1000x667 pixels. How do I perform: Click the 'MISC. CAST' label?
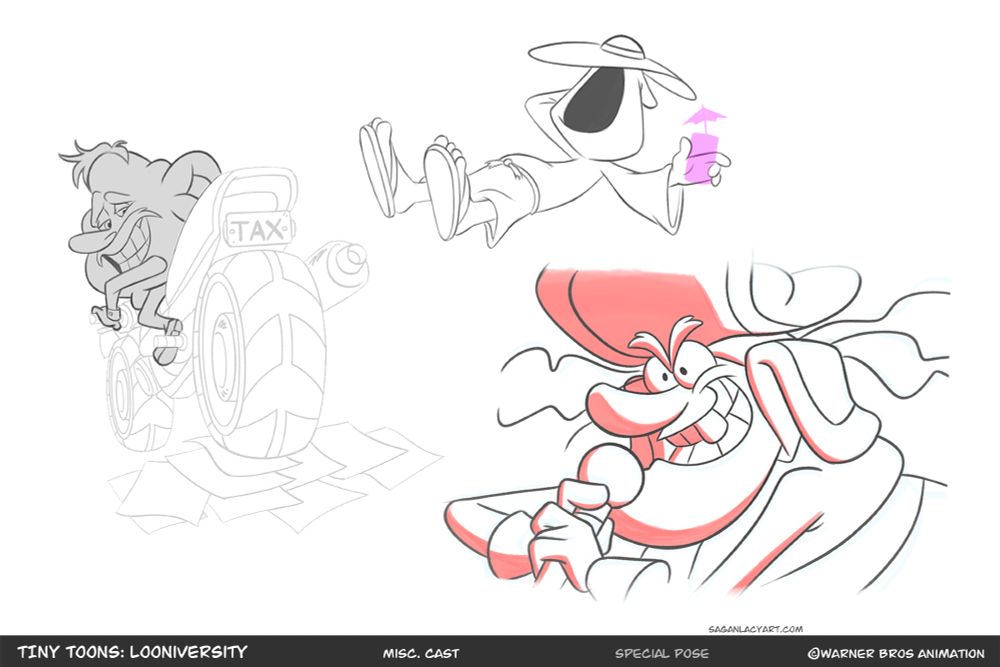click(421, 653)
